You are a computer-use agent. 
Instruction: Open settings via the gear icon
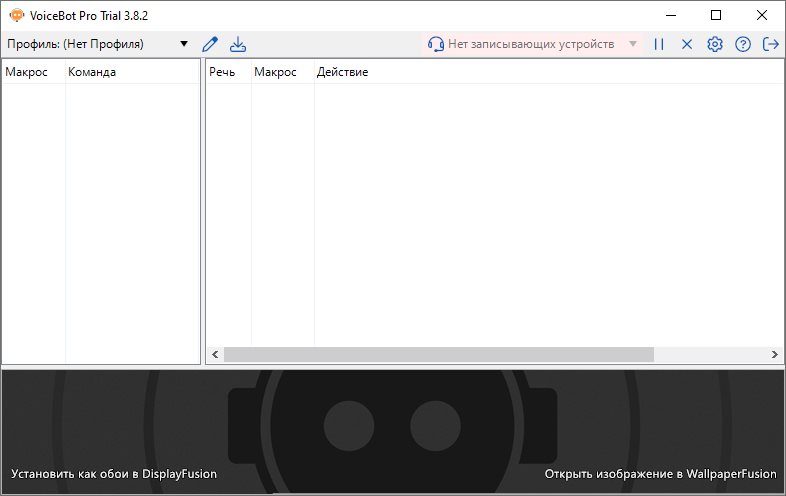click(715, 44)
